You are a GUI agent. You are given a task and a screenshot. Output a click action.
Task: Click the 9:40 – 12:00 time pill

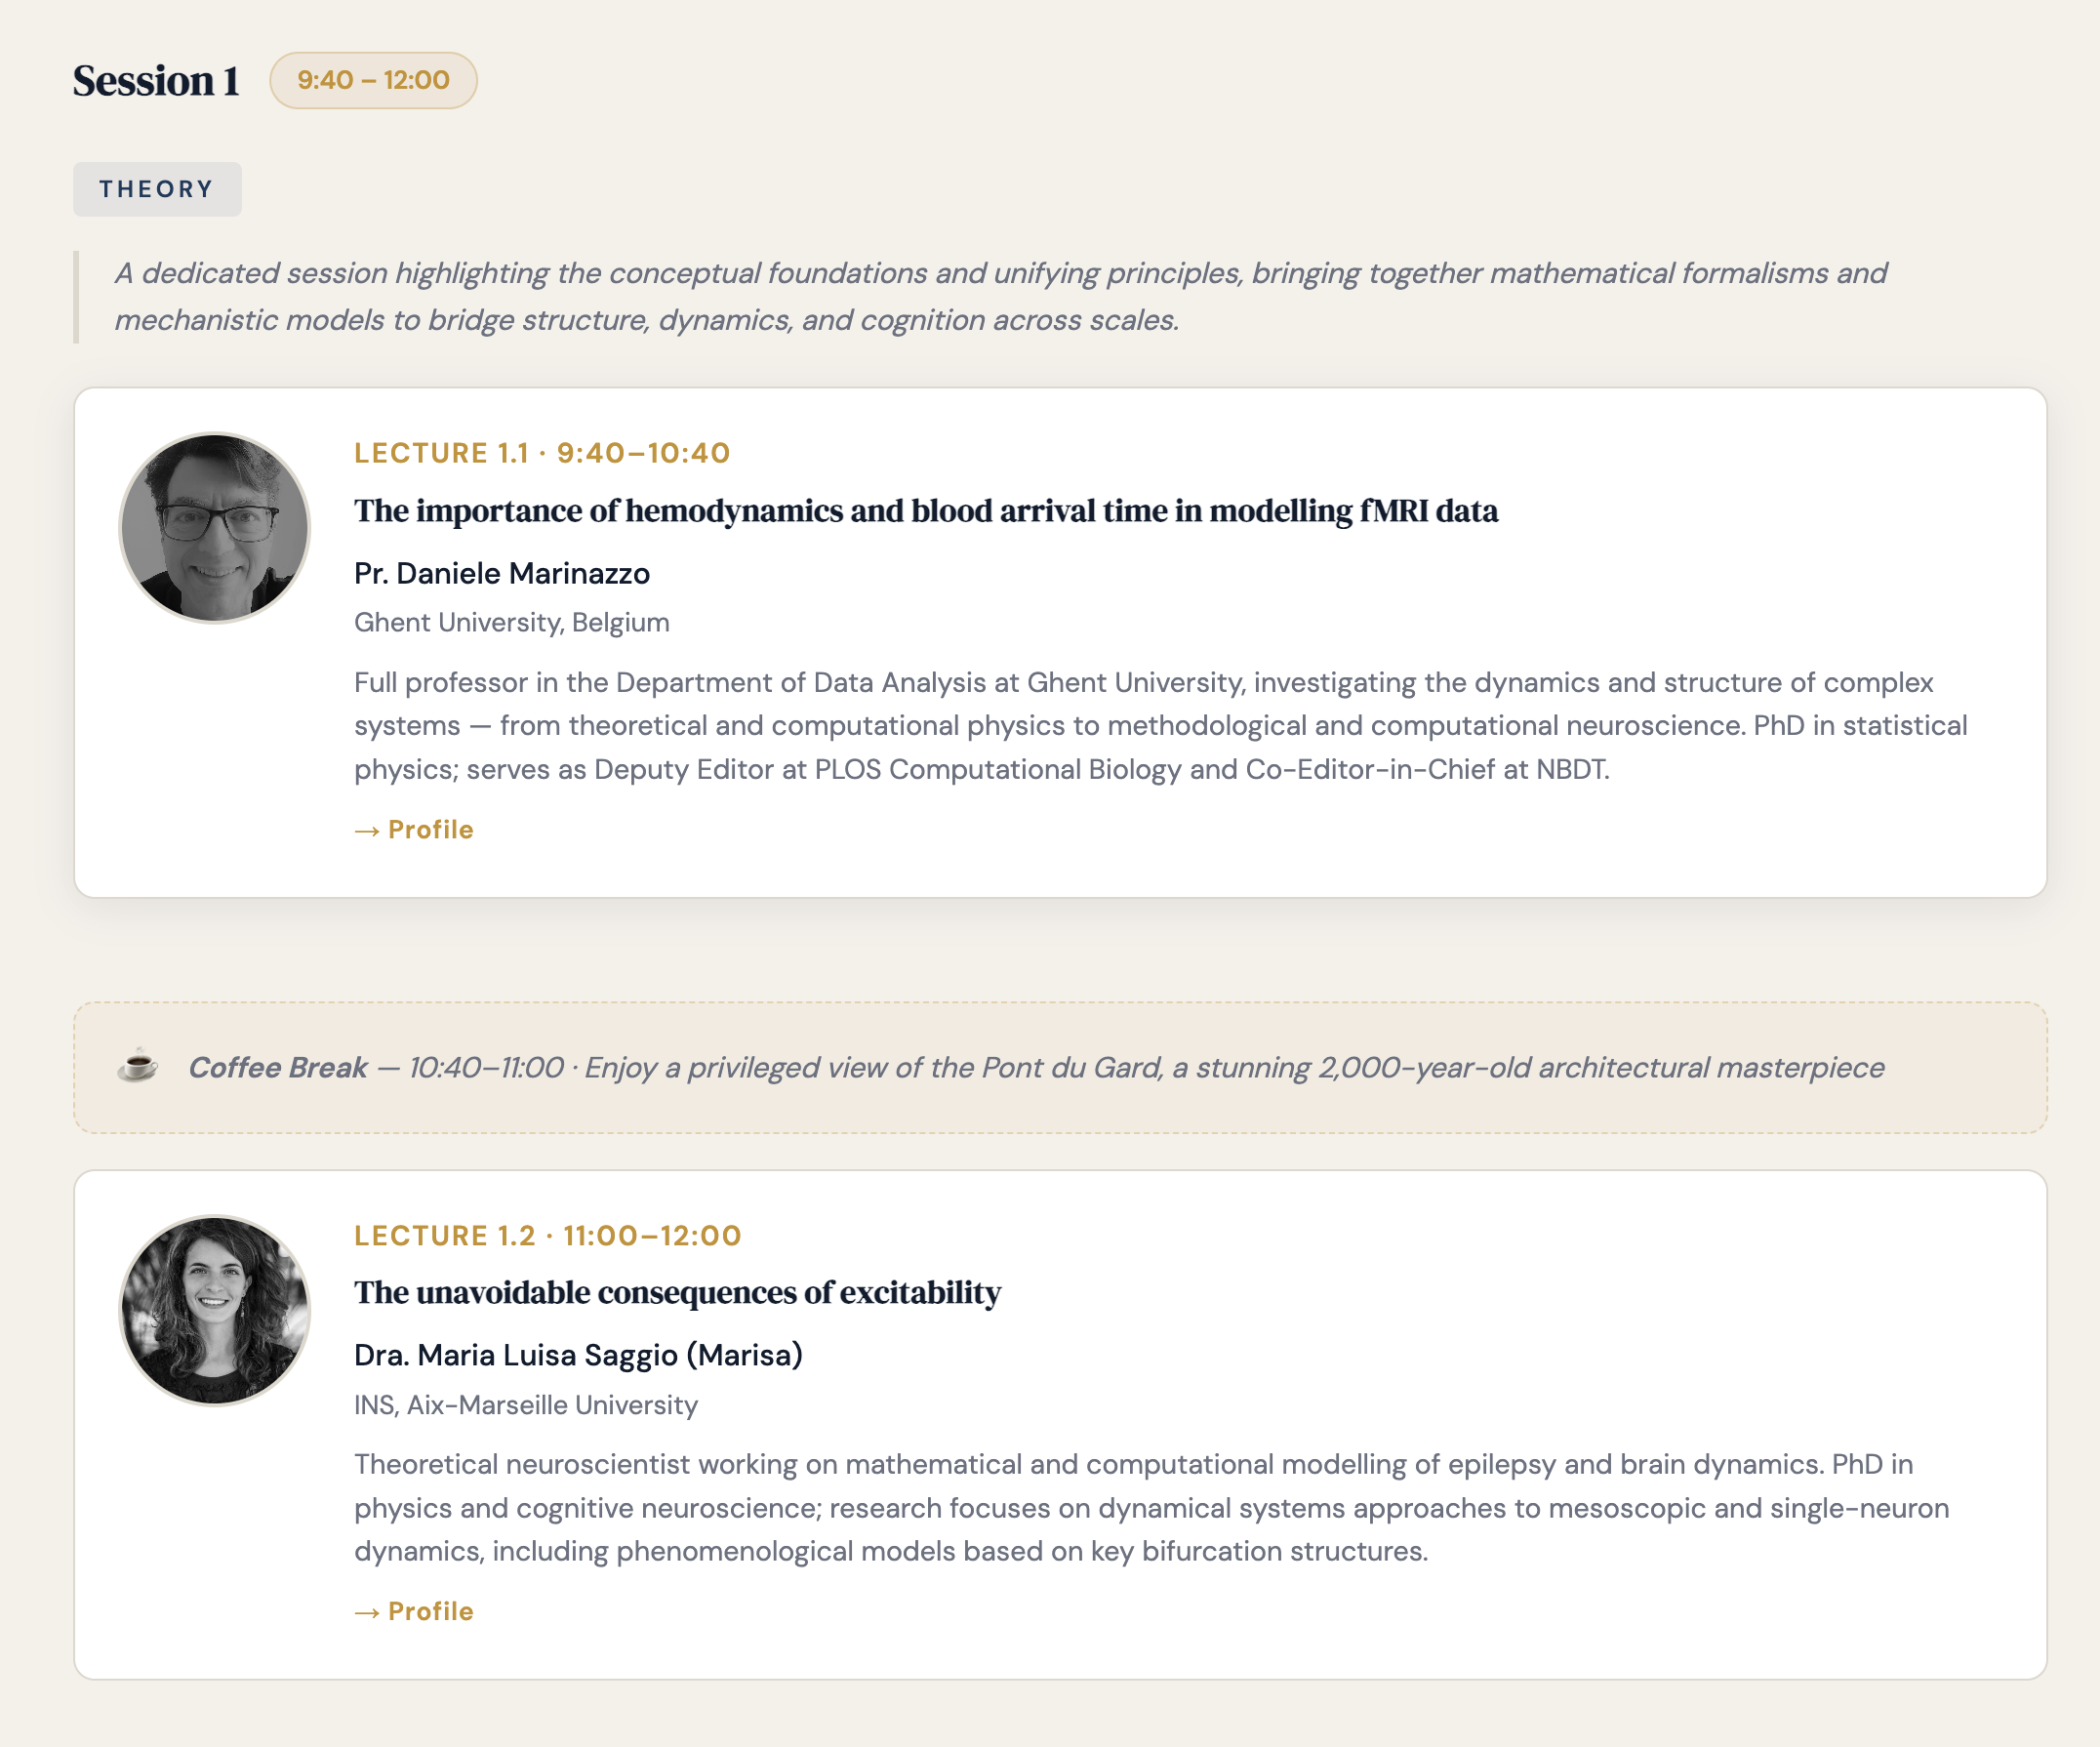click(373, 80)
